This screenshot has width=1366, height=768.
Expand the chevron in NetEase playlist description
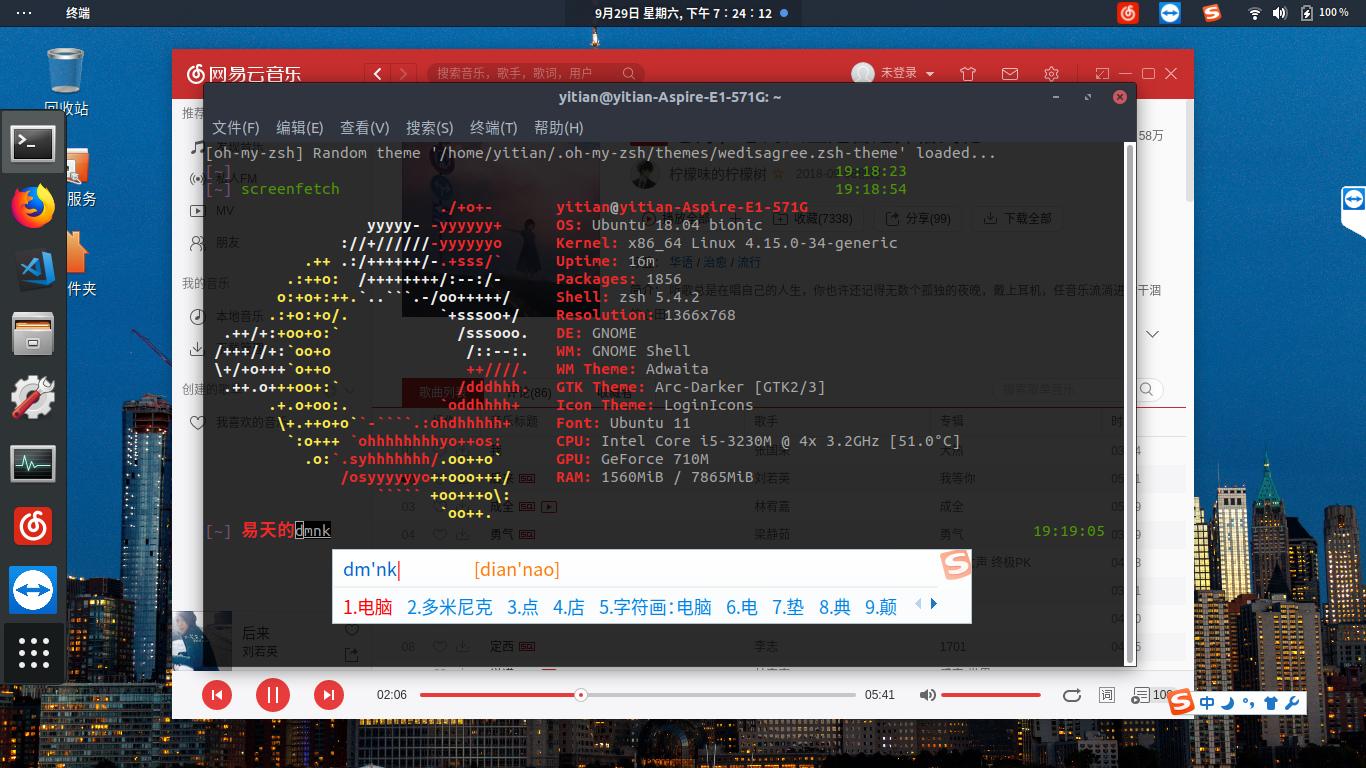(1152, 334)
